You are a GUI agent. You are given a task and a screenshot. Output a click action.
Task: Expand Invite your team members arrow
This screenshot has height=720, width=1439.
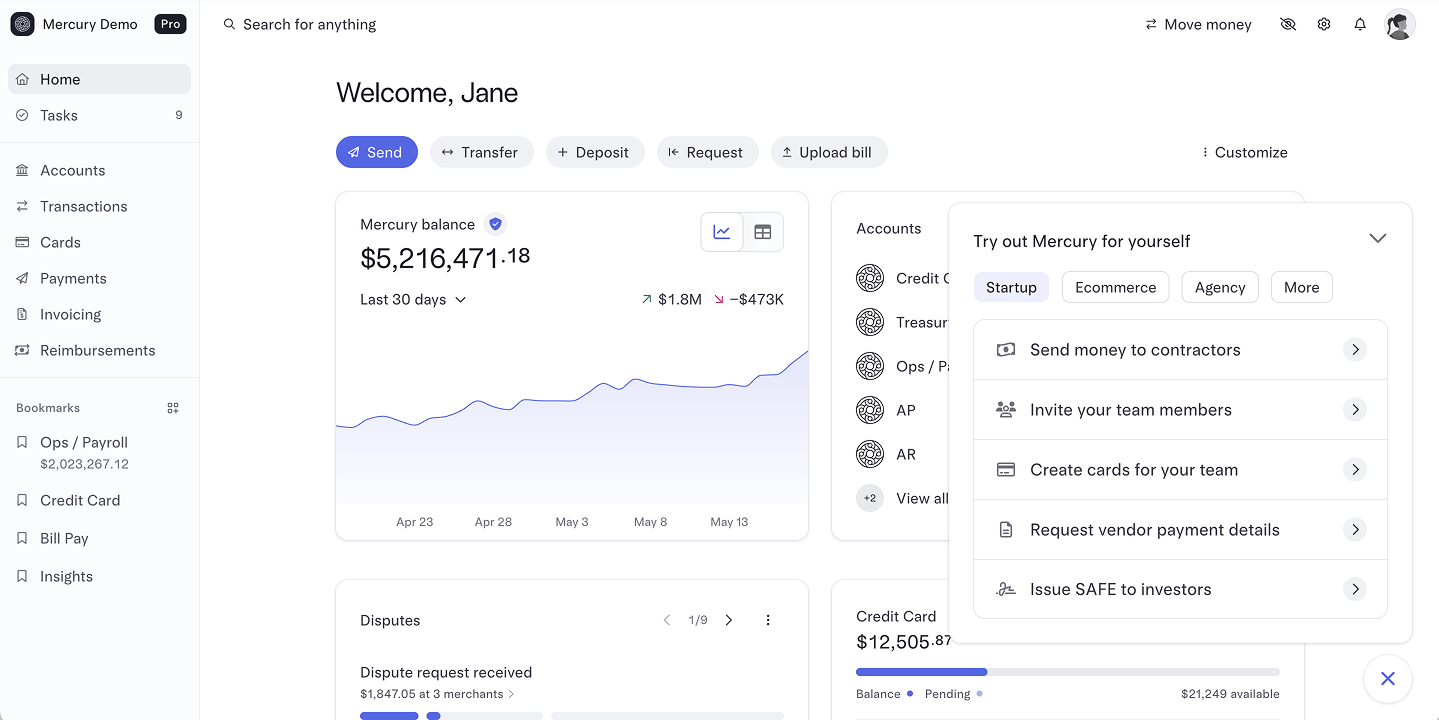pyautogui.click(x=1355, y=410)
